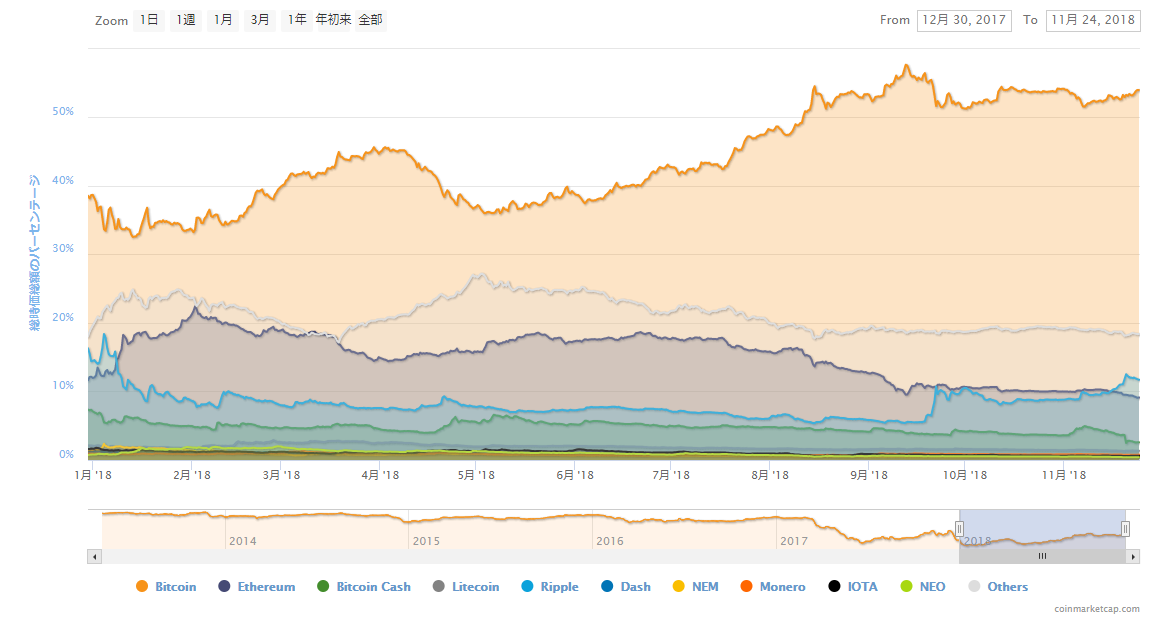Select the 全部 zoom option
1159x627 pixels.
[370, 20]
